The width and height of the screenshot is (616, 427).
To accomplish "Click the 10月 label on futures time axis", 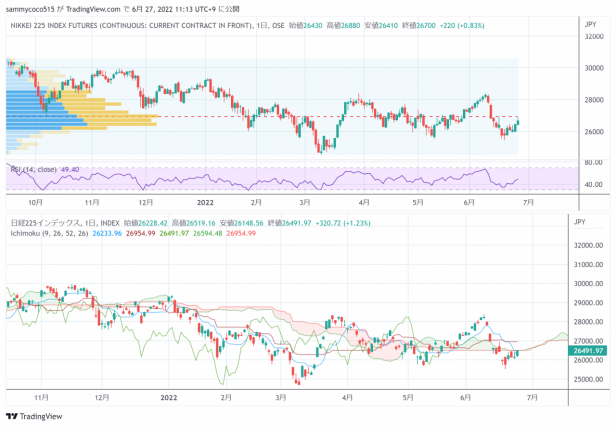I will 36,202.
